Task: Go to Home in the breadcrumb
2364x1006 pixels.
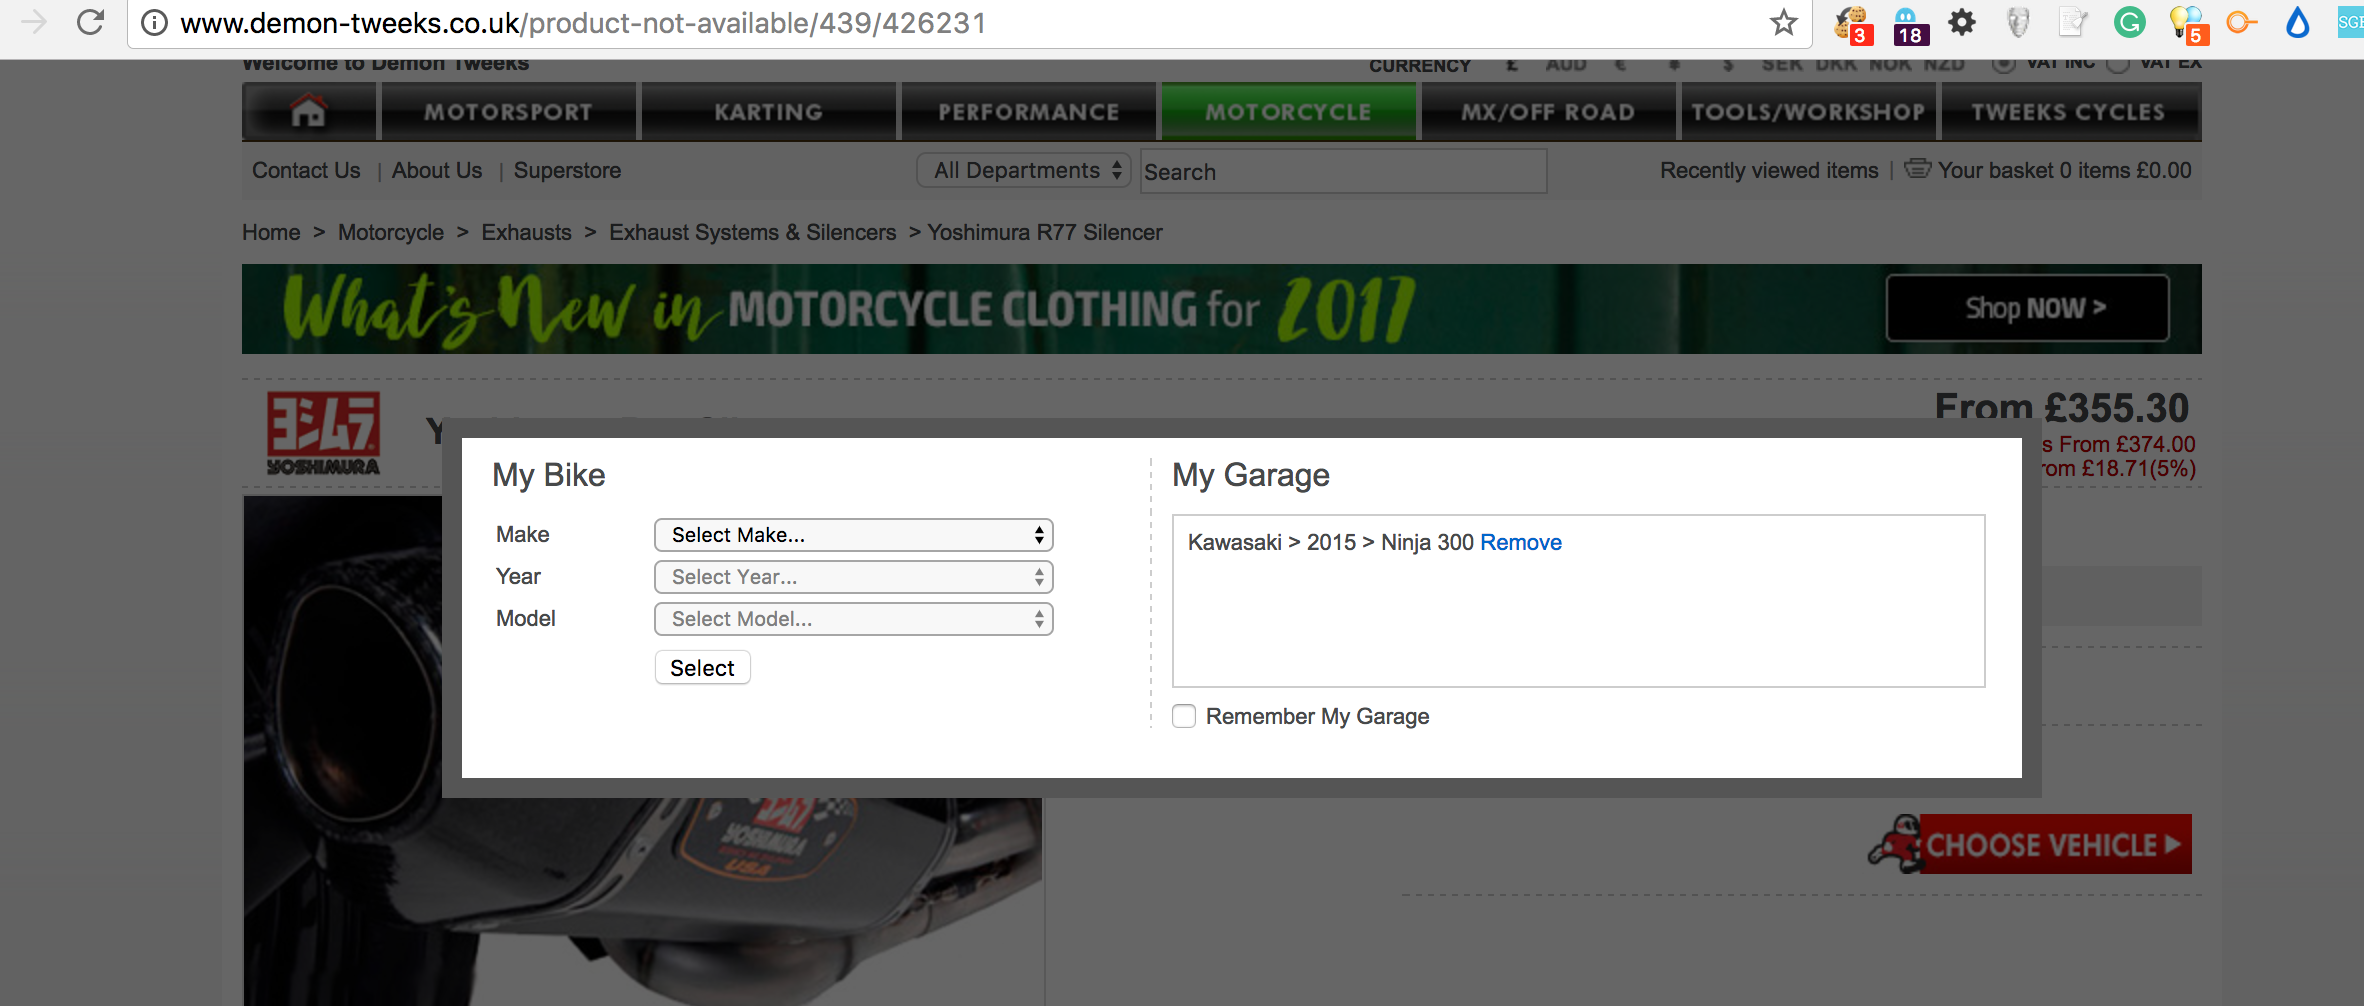Action: point(271,232)
